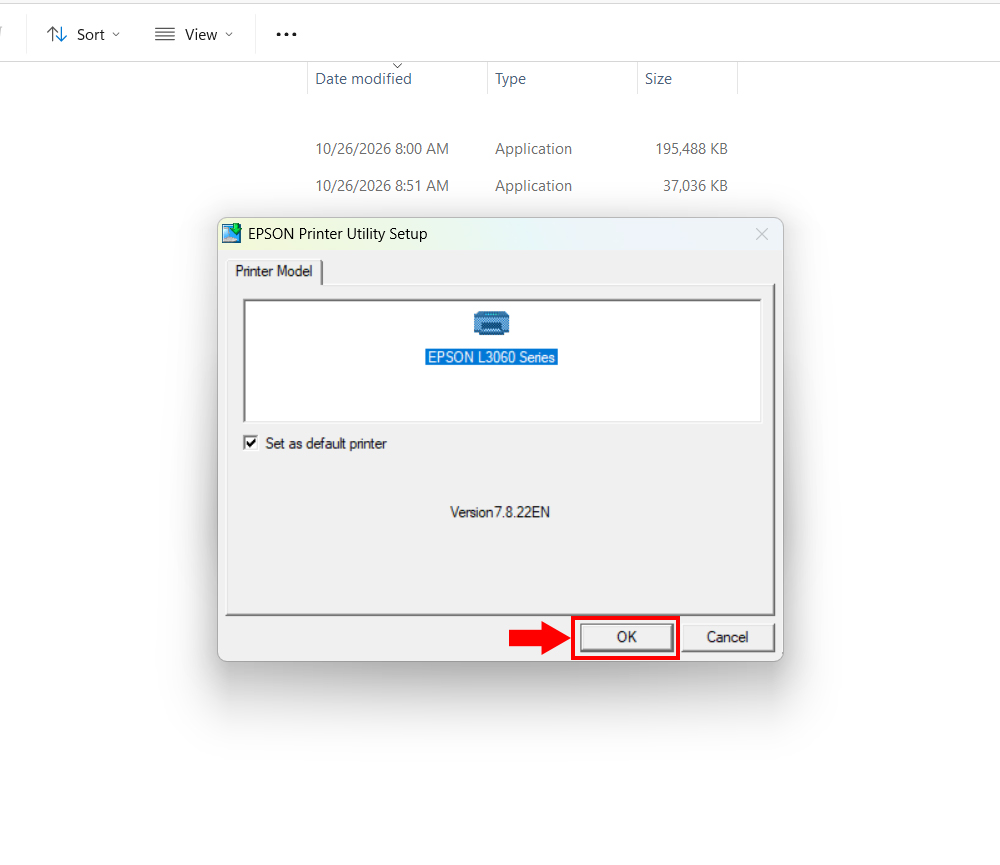This screenshot has height=865, width=1000.
Task: Select the EPSON L3060 Series label
Action: tap(491, 357)
